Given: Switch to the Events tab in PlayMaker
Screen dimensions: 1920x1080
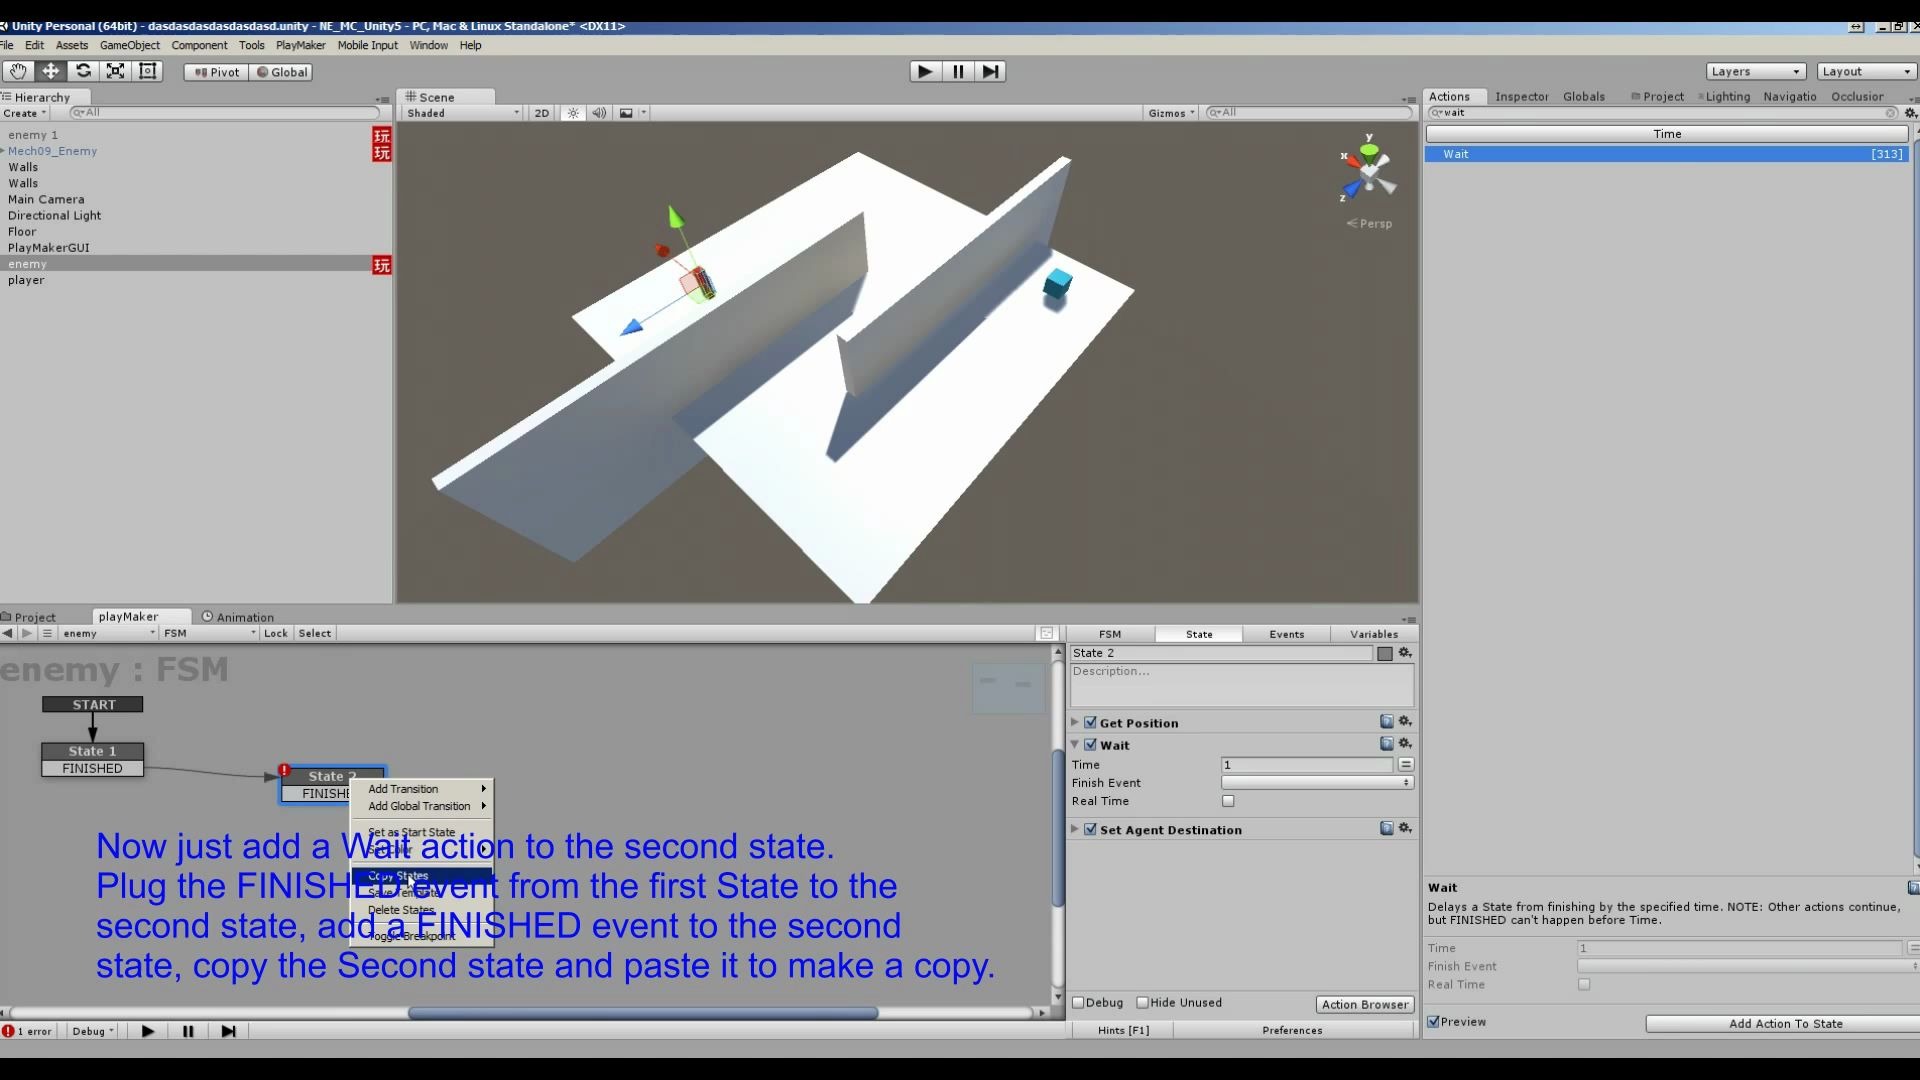Looking at the screenshot, I should point(1286,634).
